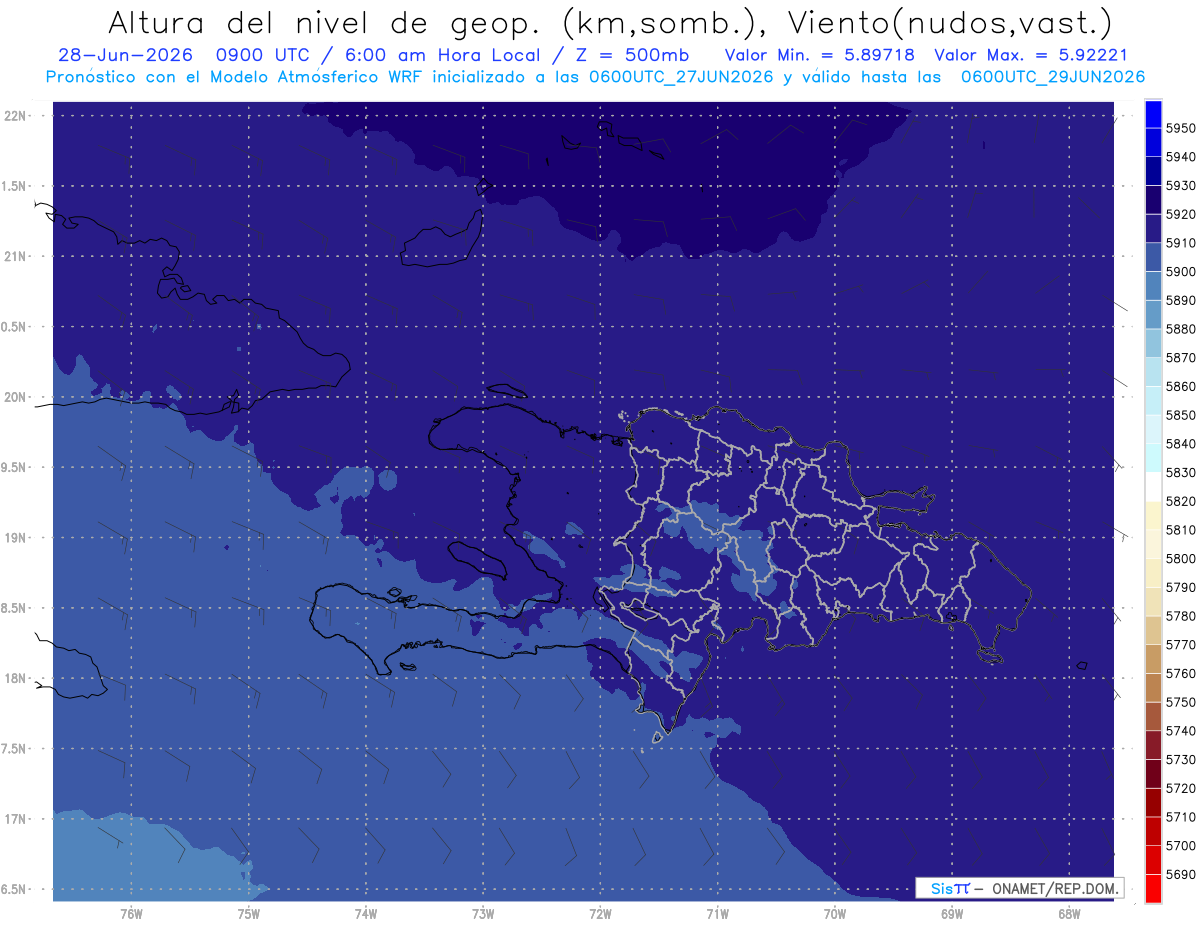Screen dimensions: 1200x927
Task: Click the 5720 colorbar label
Action: point(1180,788)
